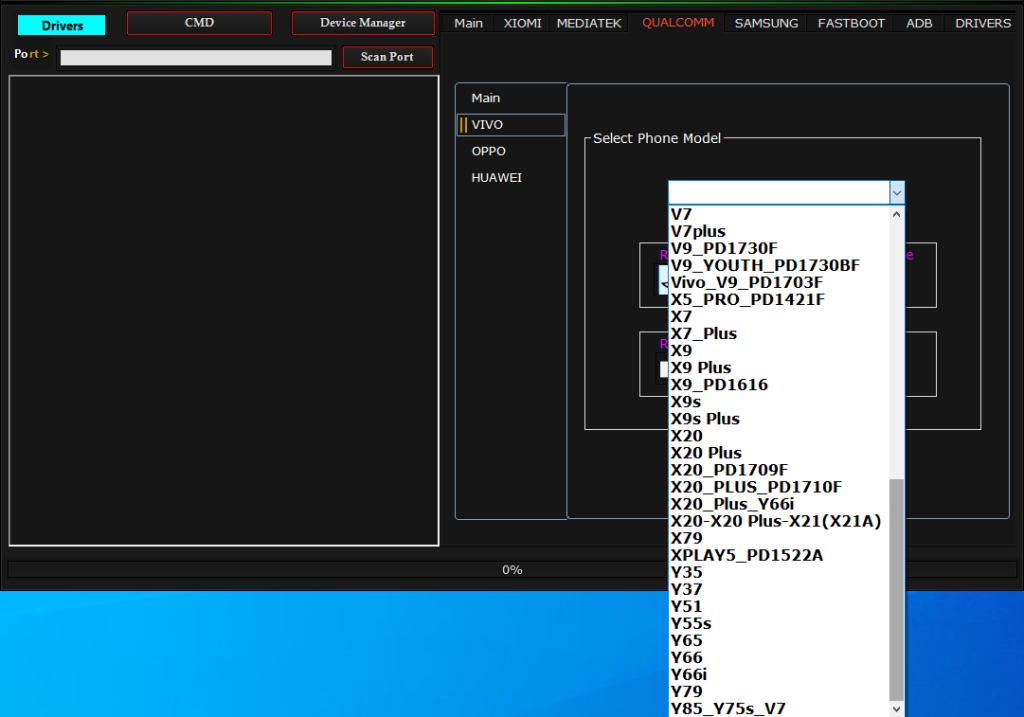
Task: Choose Y55s model
Action: pos(779,623)
